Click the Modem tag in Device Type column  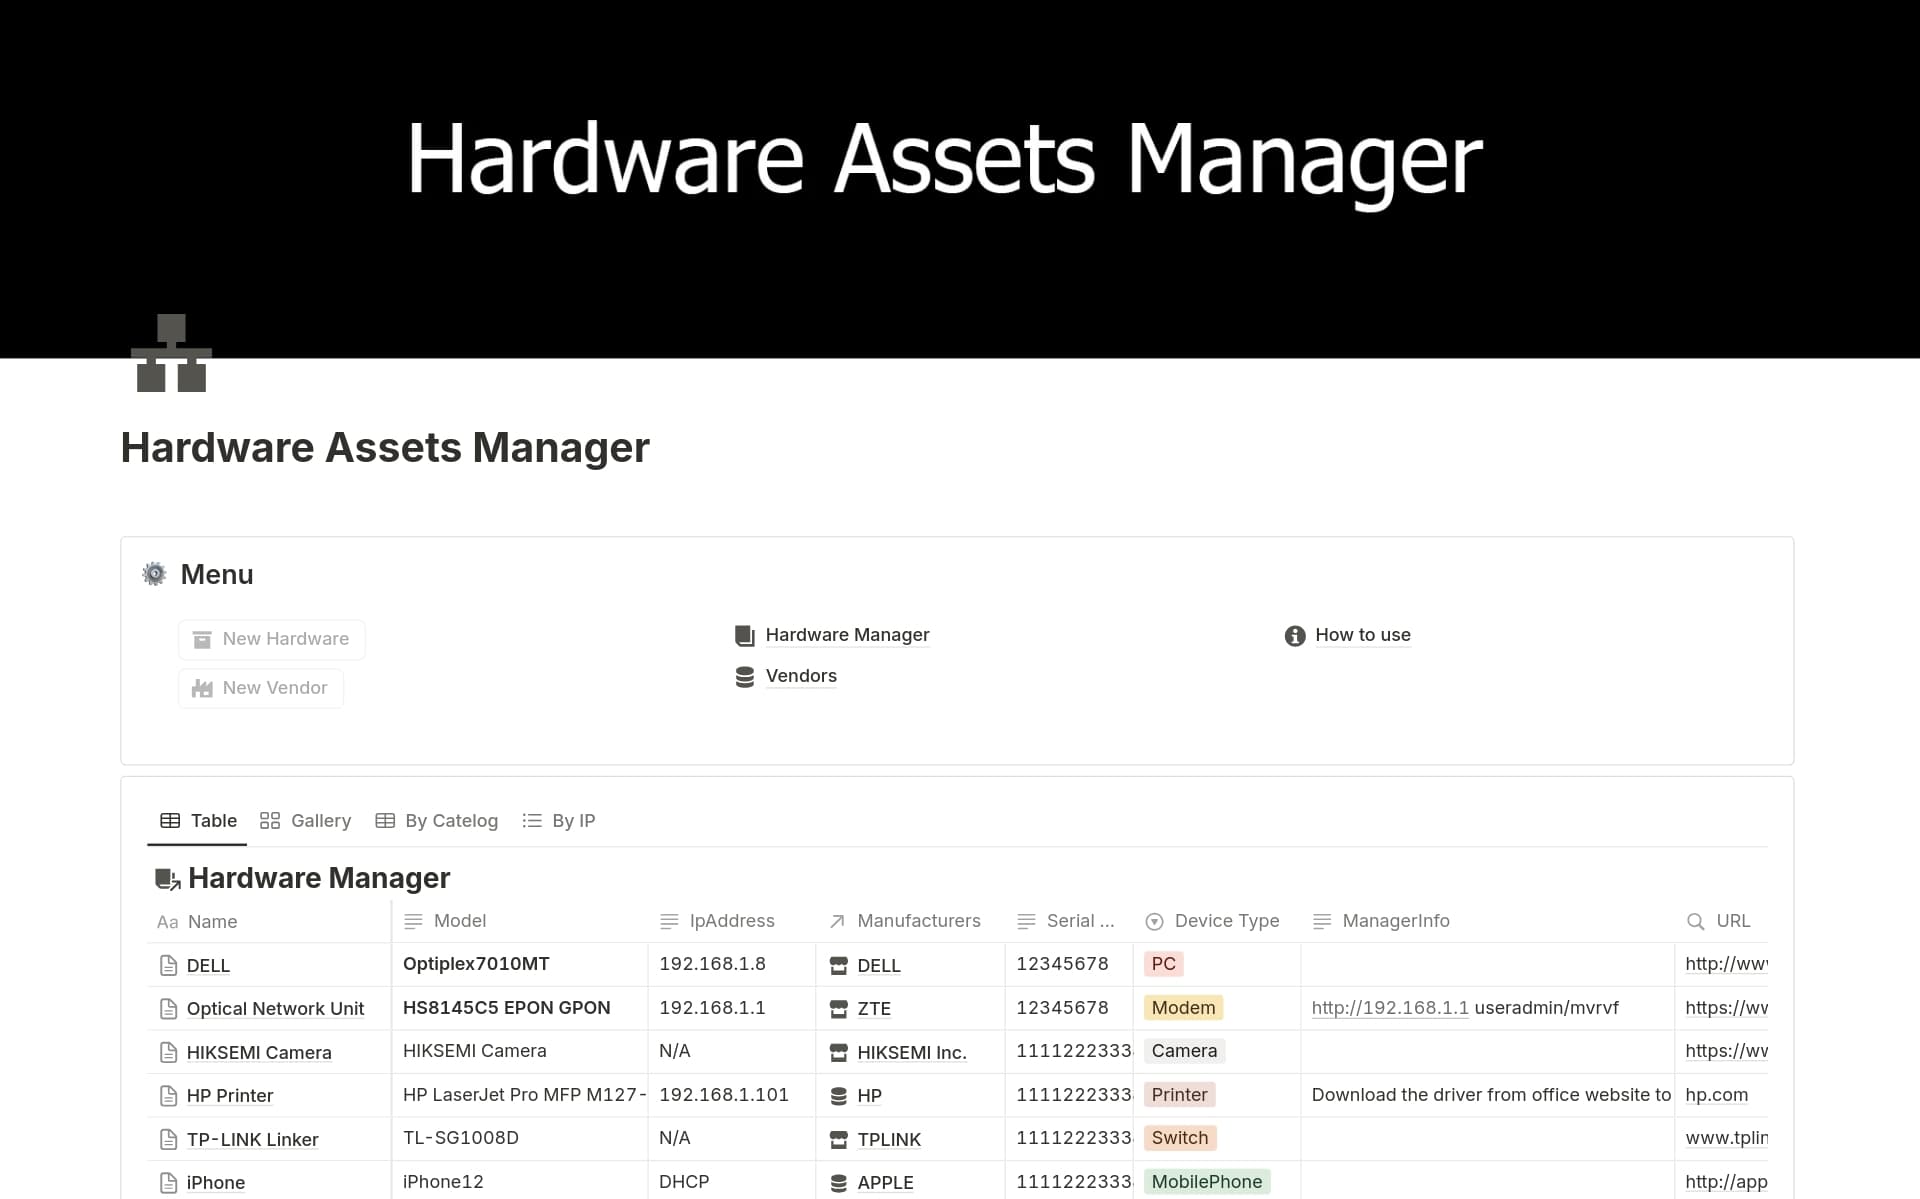click(1183, 1007)
